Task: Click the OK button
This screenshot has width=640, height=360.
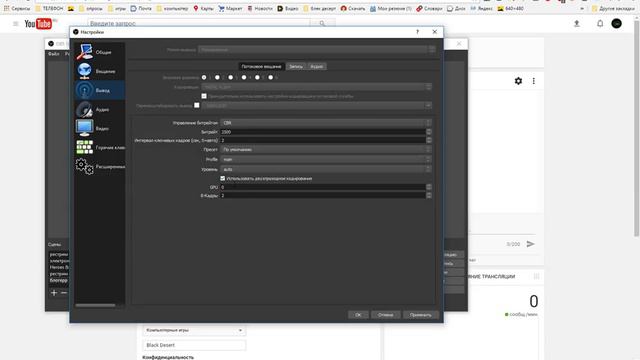Action: [x=358, y=315]
